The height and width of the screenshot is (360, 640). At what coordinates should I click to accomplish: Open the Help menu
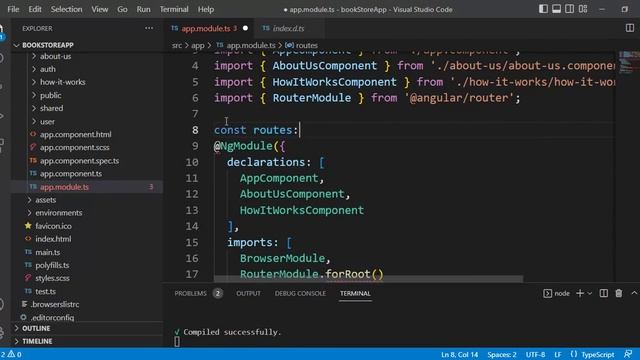206,9
